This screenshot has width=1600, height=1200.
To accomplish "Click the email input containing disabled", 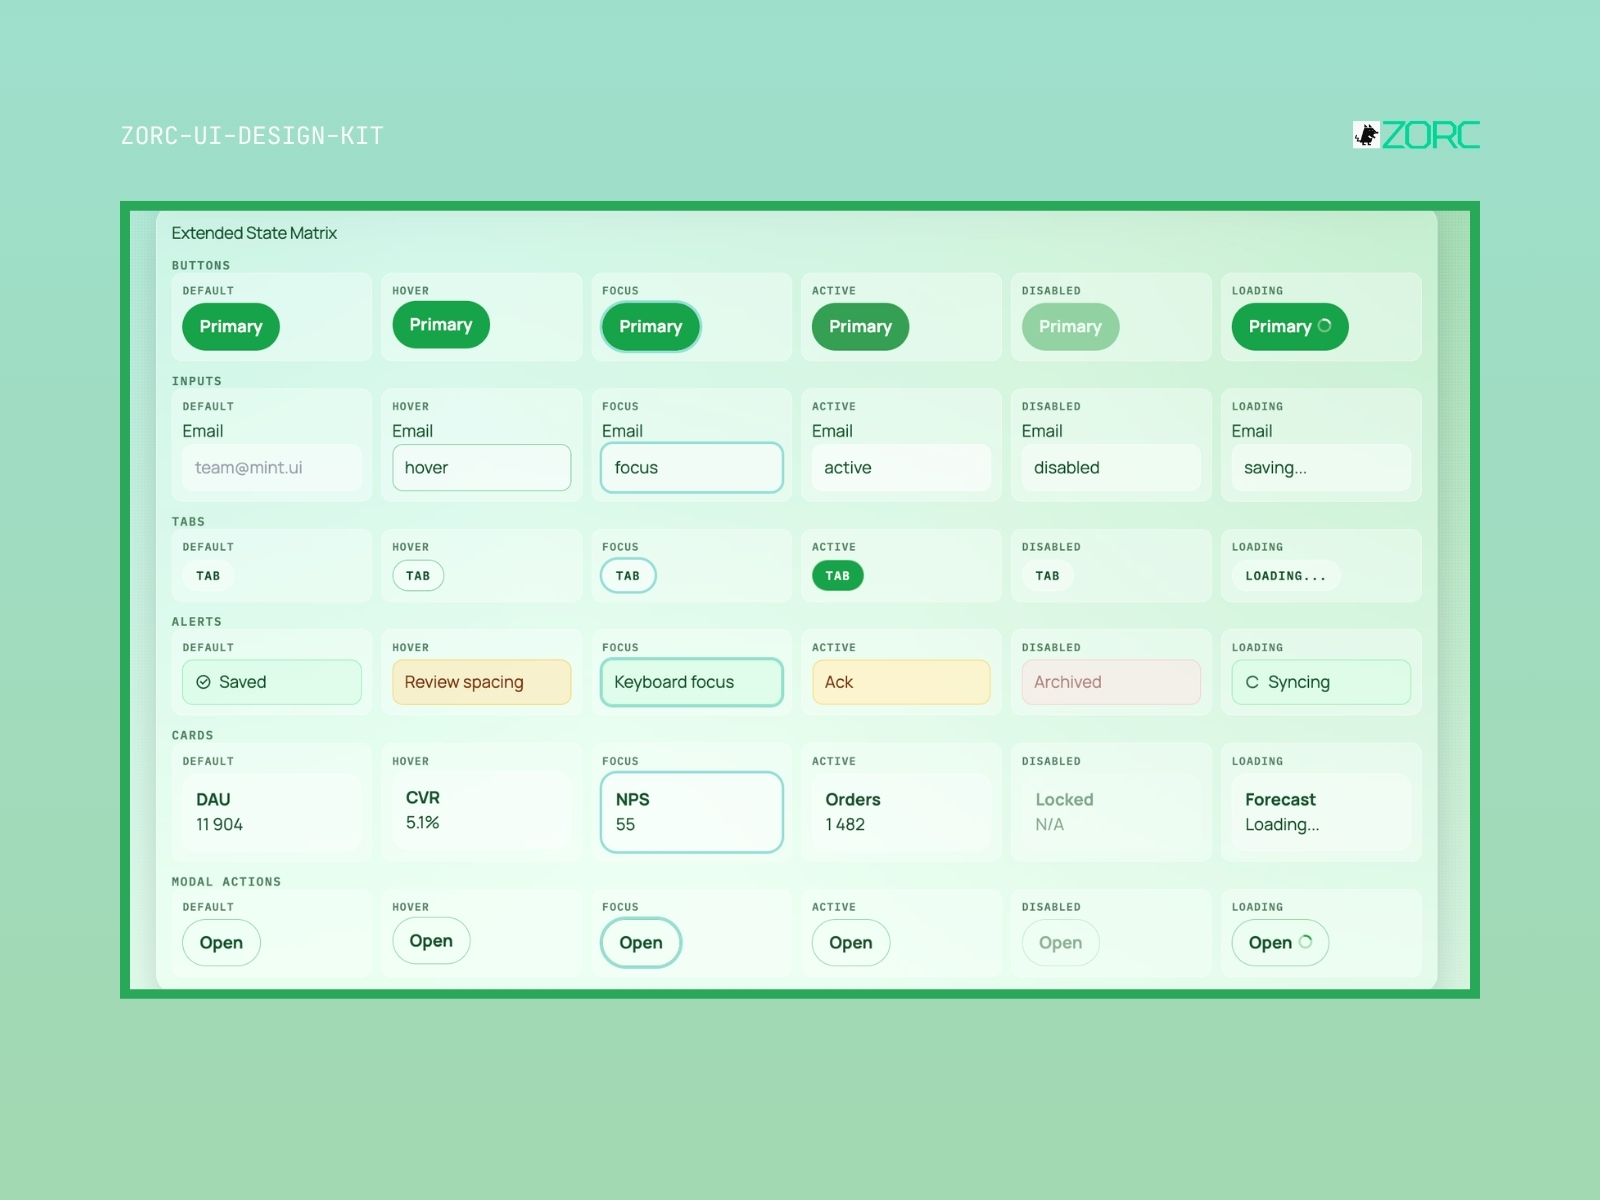I will point(1111,468).
